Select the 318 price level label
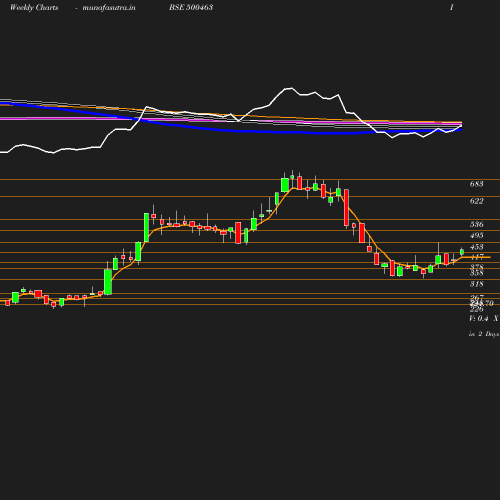500x500 pixels. [x=476, y=284]
